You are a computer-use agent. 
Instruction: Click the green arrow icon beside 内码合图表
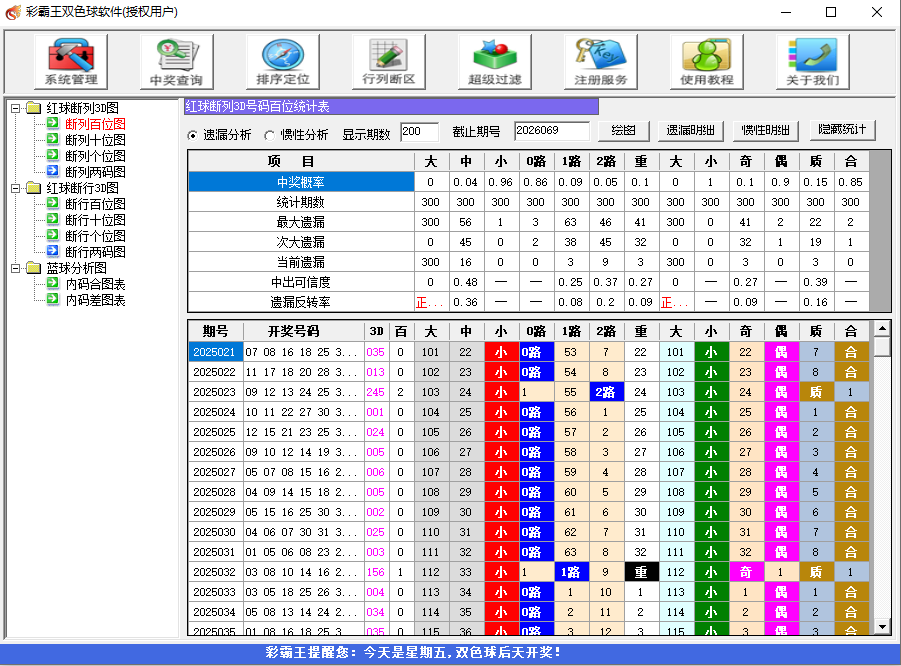53,283
